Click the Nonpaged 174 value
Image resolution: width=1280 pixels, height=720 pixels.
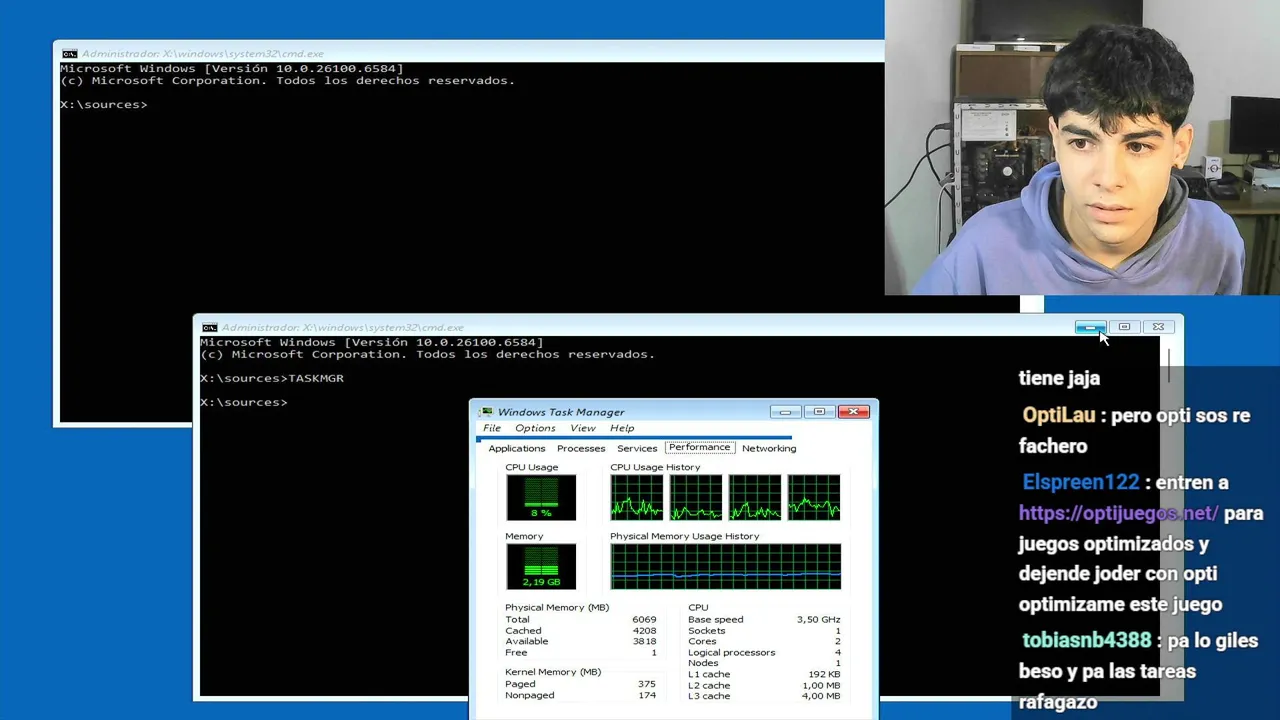click(647, 695)
